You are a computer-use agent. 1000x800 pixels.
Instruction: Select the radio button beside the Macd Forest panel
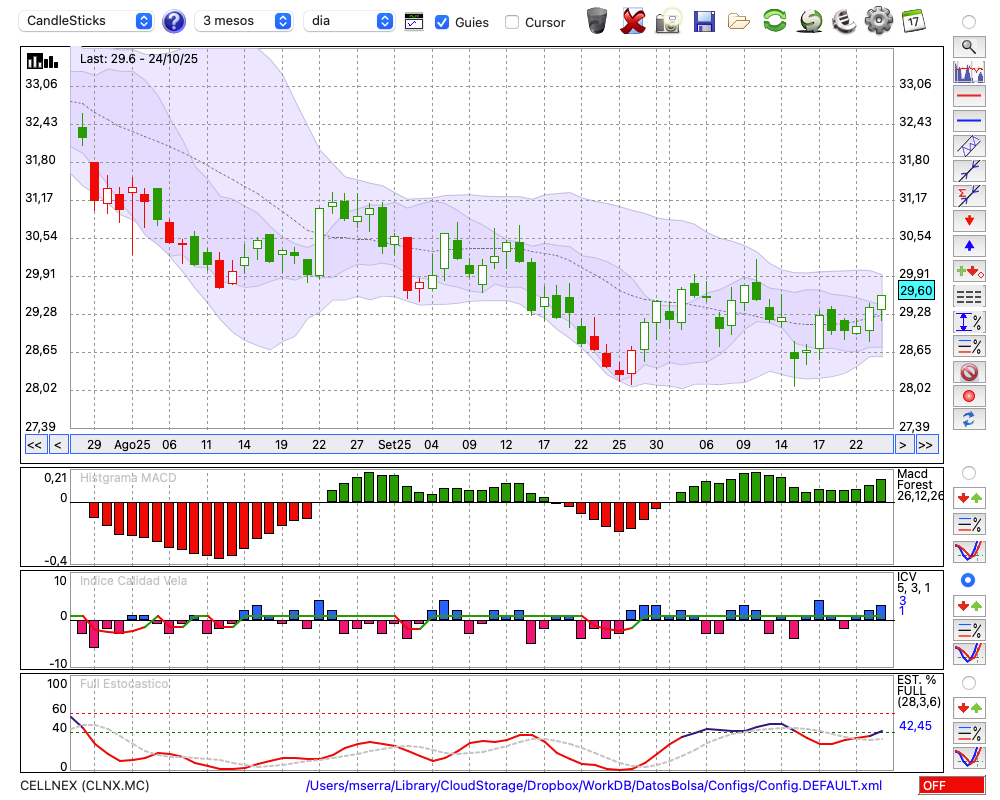click(x=968, y=472)
